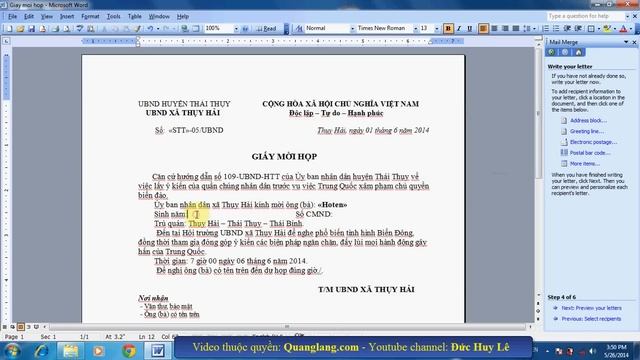Open the font color dropdown arrow

[631, 29]
